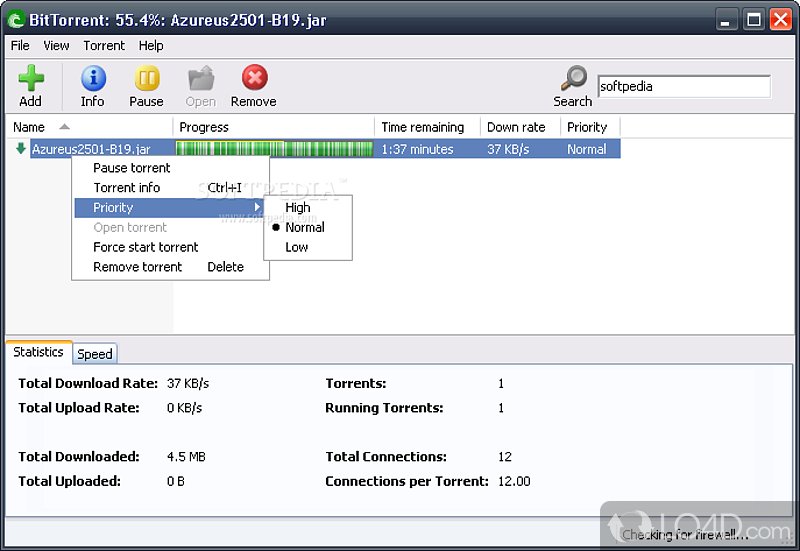This screenshot has width=800, height=551.
Task: Open the File menu
Action: click(20, 45)
